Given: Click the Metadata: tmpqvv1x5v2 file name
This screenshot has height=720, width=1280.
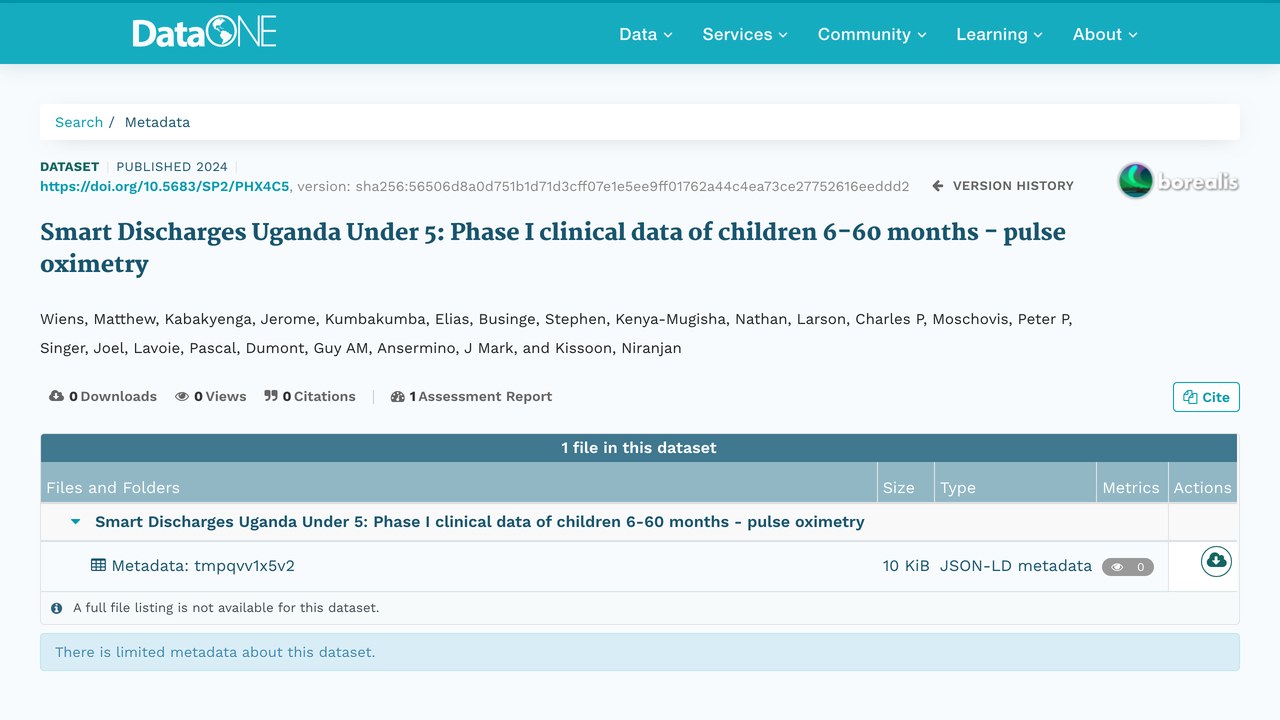Looking at the screenshot, I should tap(203, 566).
